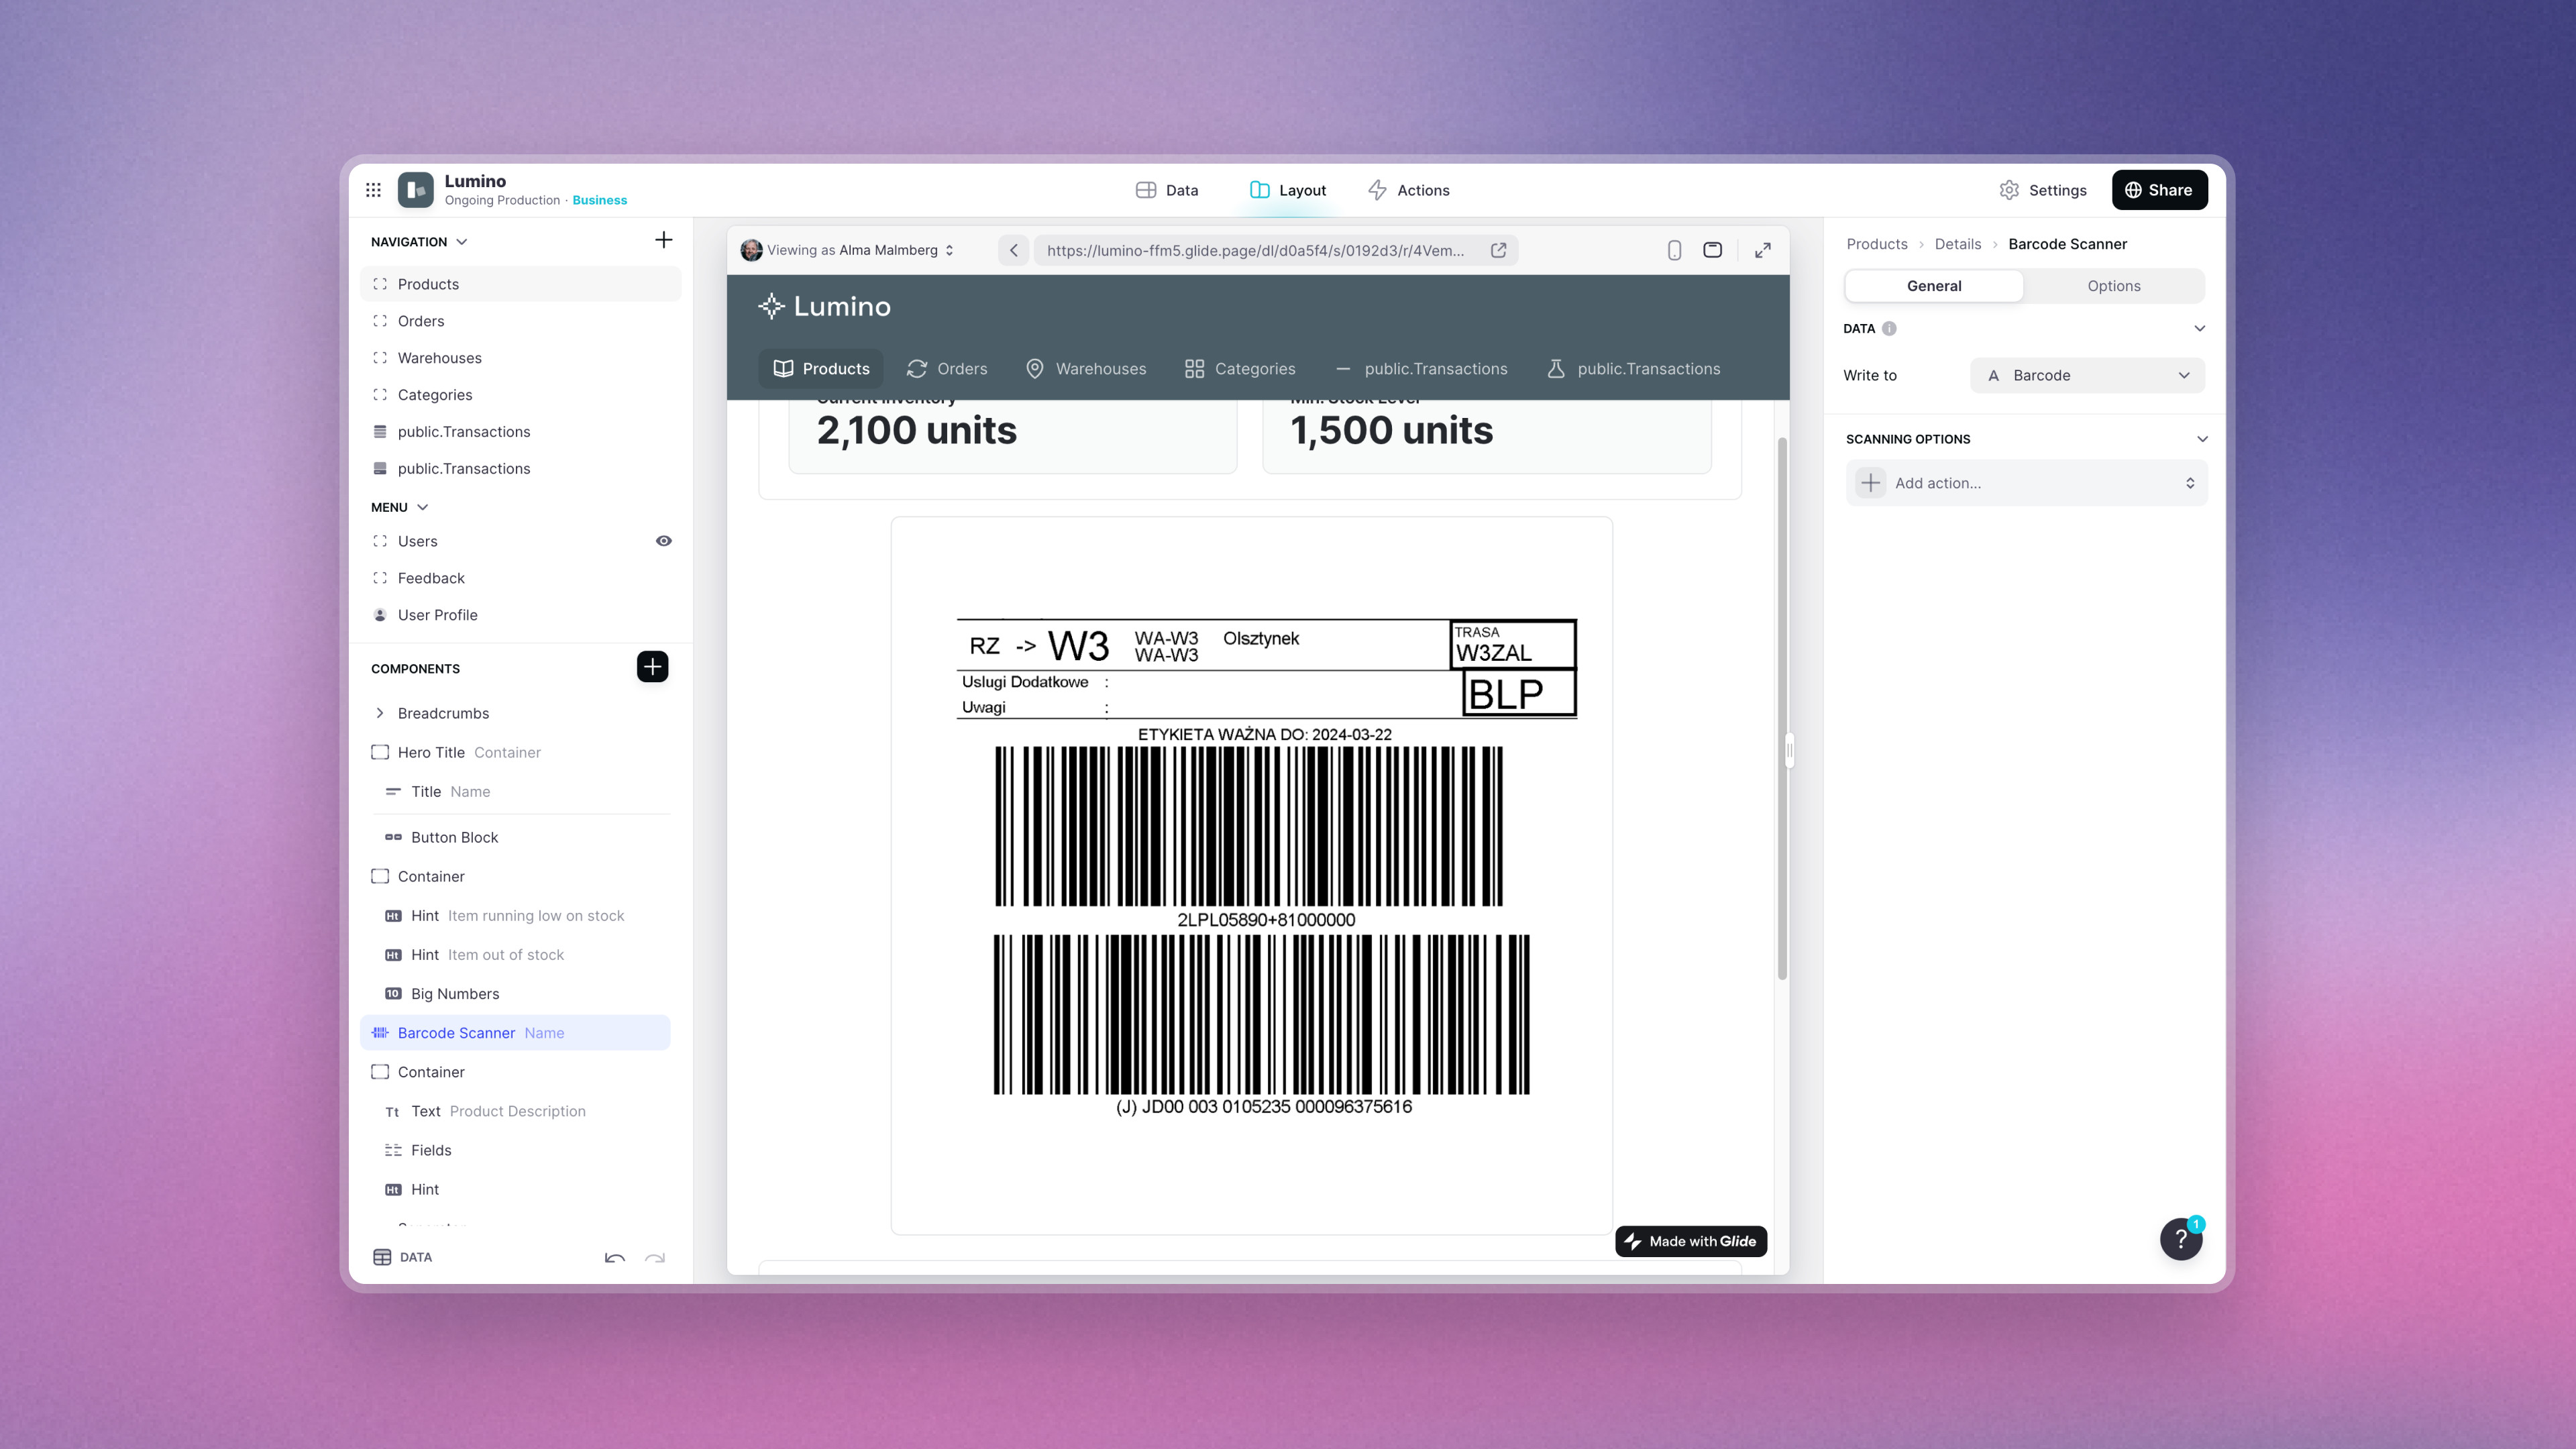The image size is (2576, 1449).
Task: Click the preview vertical scrollbar
Action: (1781, 708)
